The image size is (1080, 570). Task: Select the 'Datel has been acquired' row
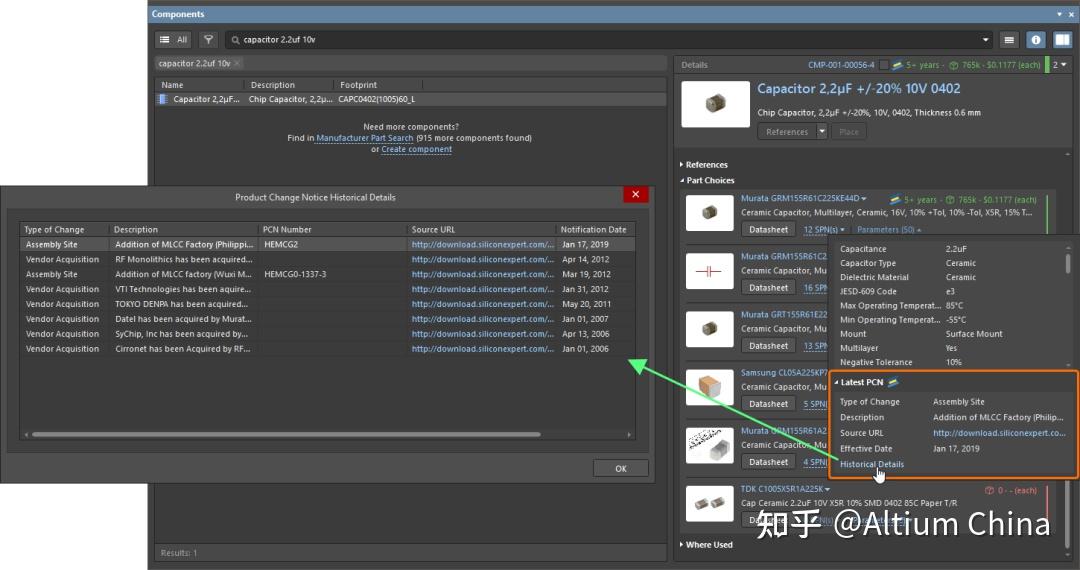327,319
